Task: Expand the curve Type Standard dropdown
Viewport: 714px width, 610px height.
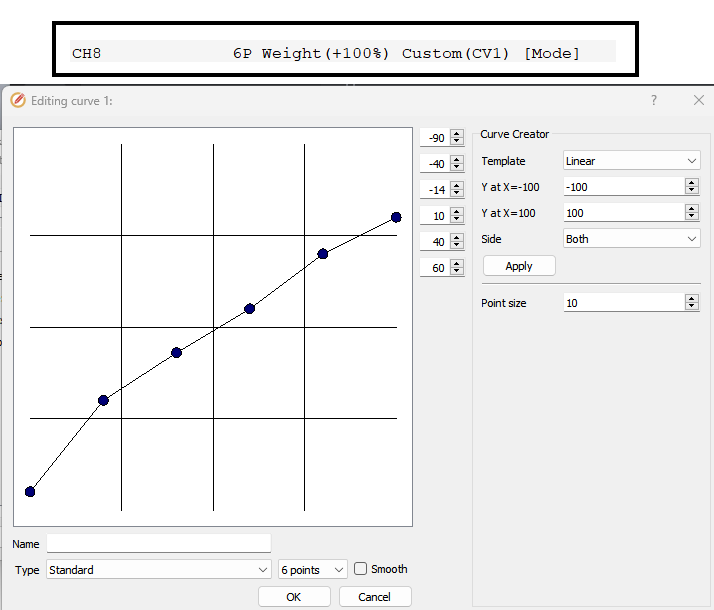Action: point(158,570)
